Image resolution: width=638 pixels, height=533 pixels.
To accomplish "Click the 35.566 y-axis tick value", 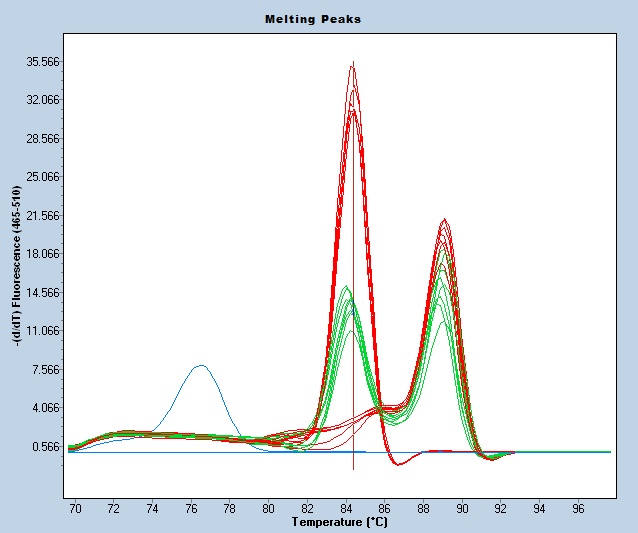I will click(x=44, y=62).
